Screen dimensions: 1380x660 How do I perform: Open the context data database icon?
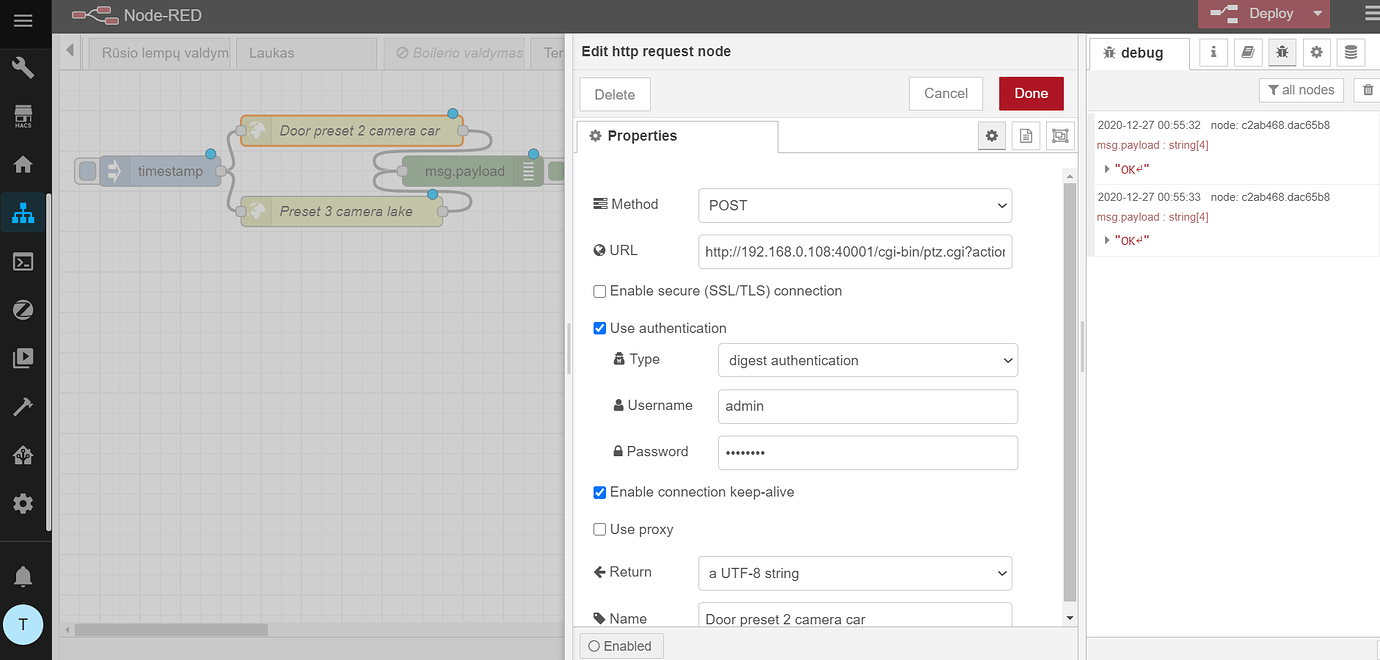1350,52
